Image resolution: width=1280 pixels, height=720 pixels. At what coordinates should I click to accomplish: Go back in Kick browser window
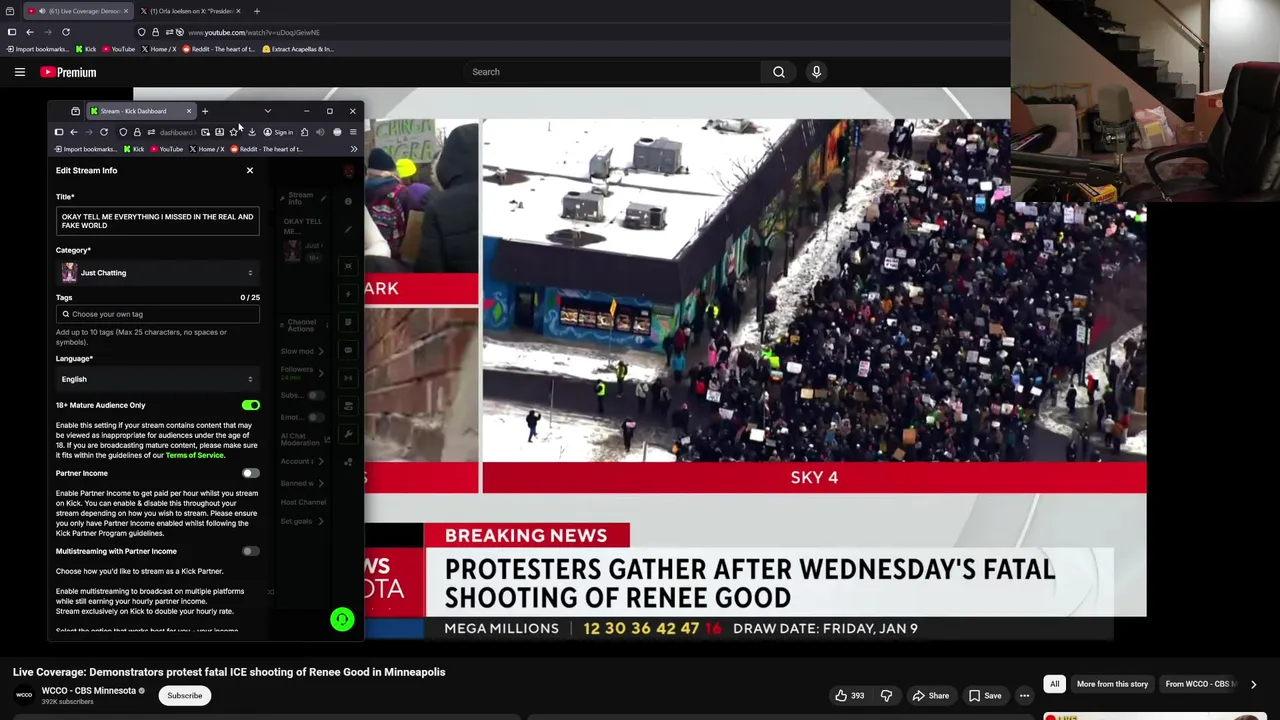(x=74, y=132)
